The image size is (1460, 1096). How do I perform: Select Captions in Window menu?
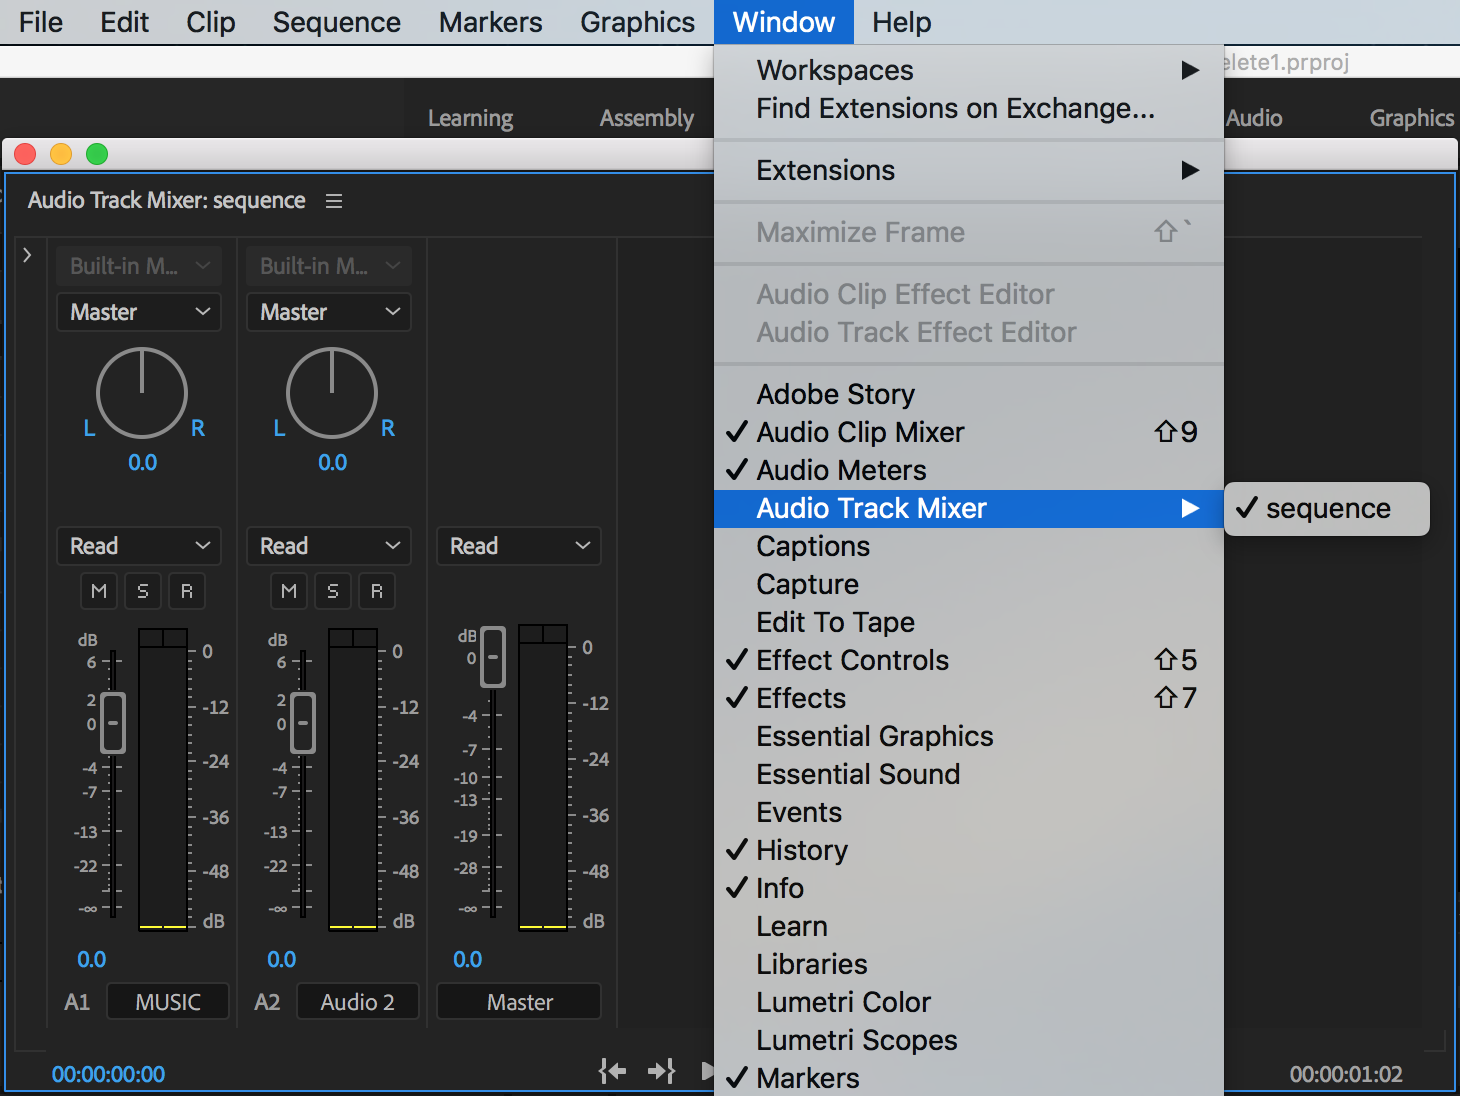(x=969, y=546)
